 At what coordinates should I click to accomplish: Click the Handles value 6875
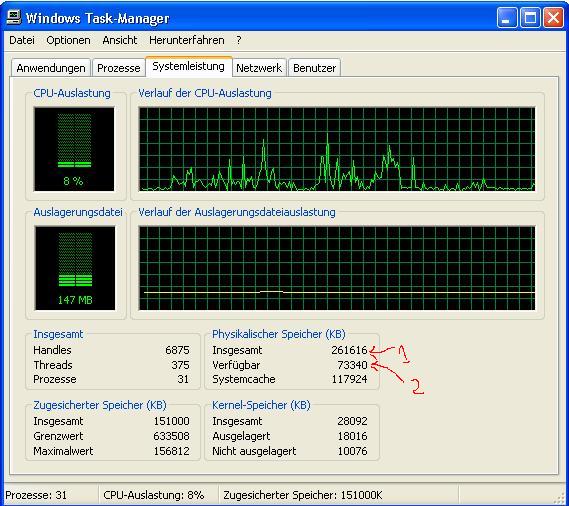177,350
